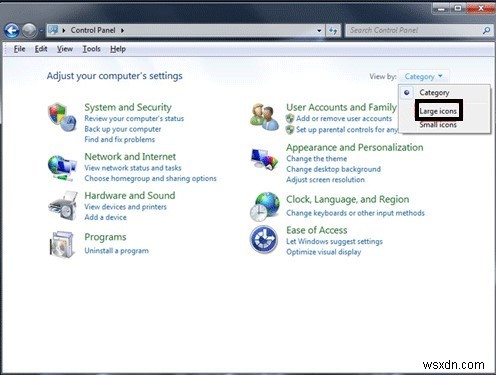
Task: Click the refresh button beside address bar
Action: click(333, 31)
